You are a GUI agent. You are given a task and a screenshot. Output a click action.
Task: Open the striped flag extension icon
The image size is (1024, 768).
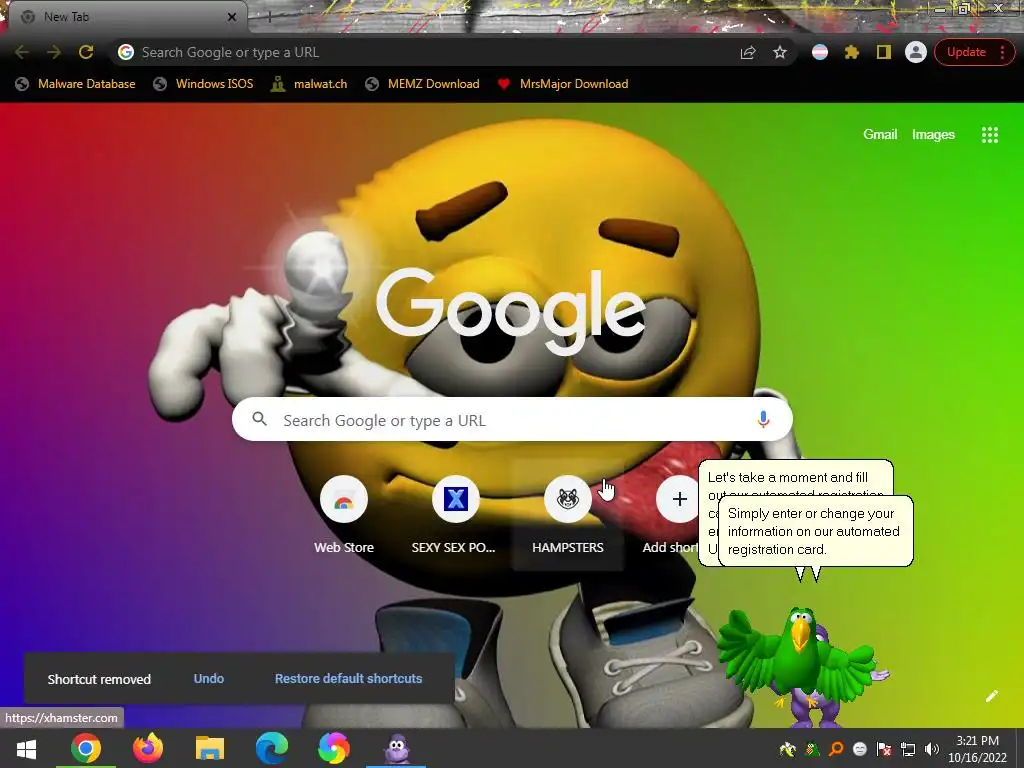[x=820, y=52]
